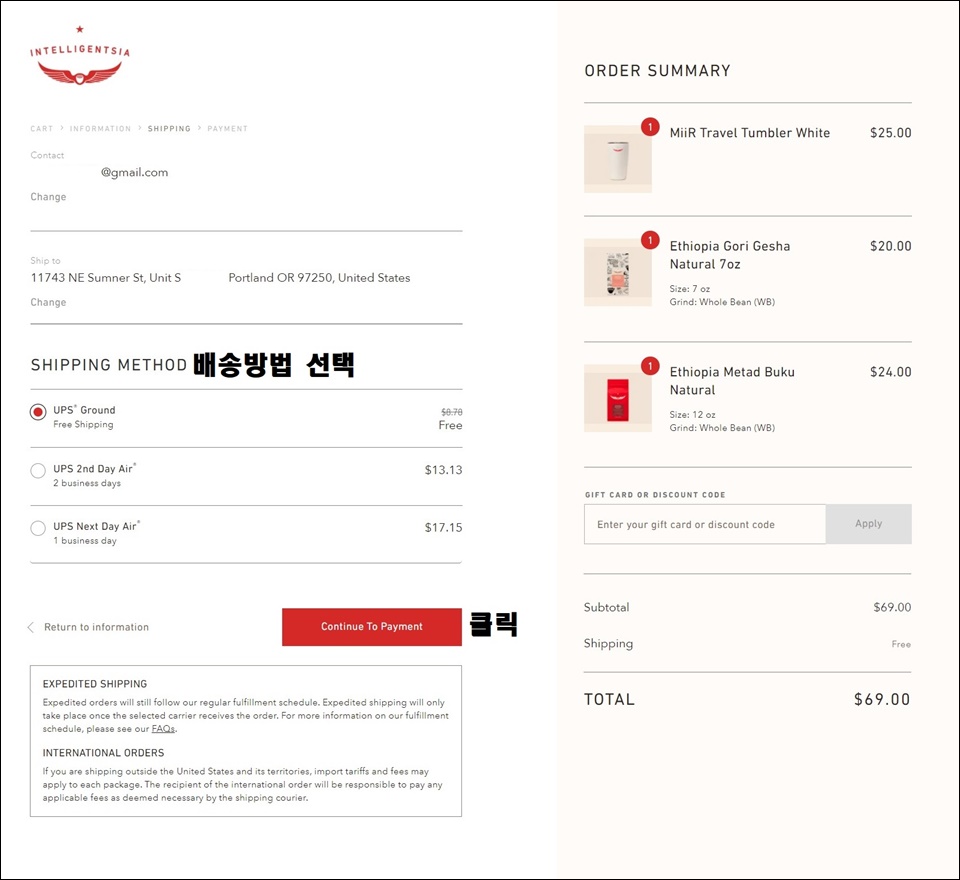Click Continue To Payment button
This screenshot has width=960, height=880.
click(372, 626)
